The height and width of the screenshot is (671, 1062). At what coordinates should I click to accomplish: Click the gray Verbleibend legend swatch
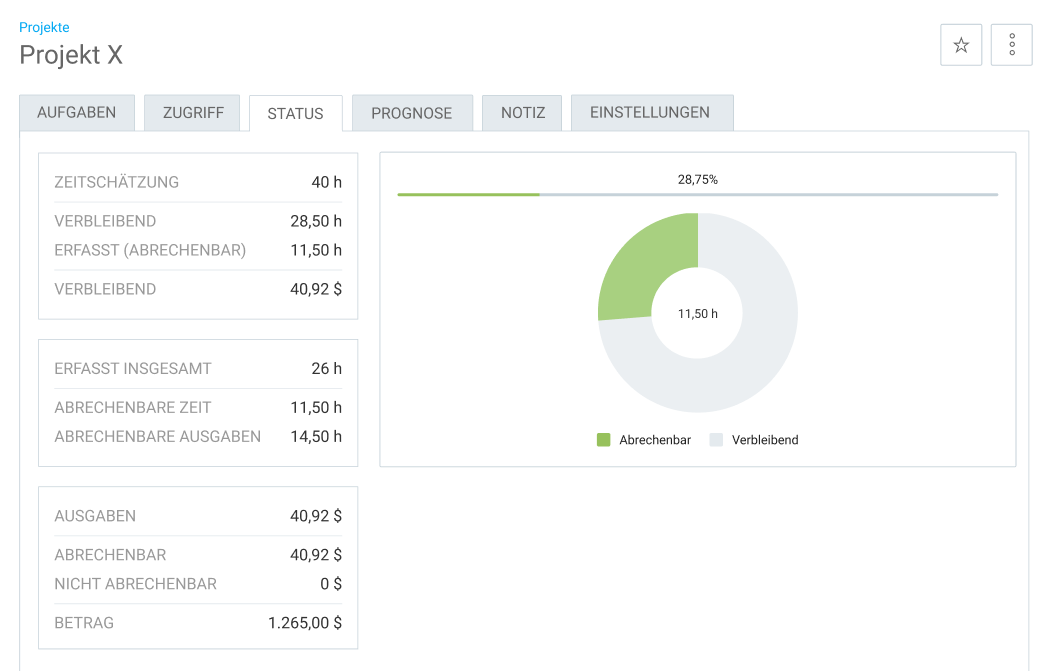pos(716,440)
